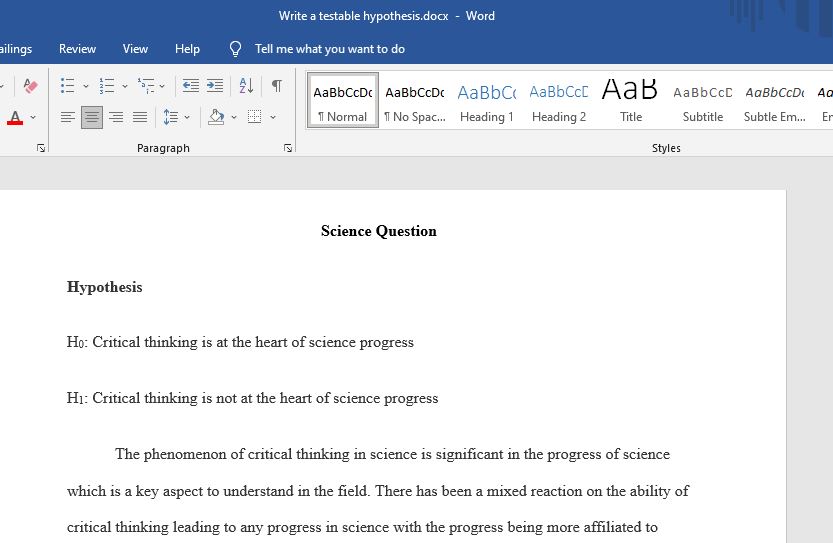Open bullet library dropdown arrow

[86, 86]
